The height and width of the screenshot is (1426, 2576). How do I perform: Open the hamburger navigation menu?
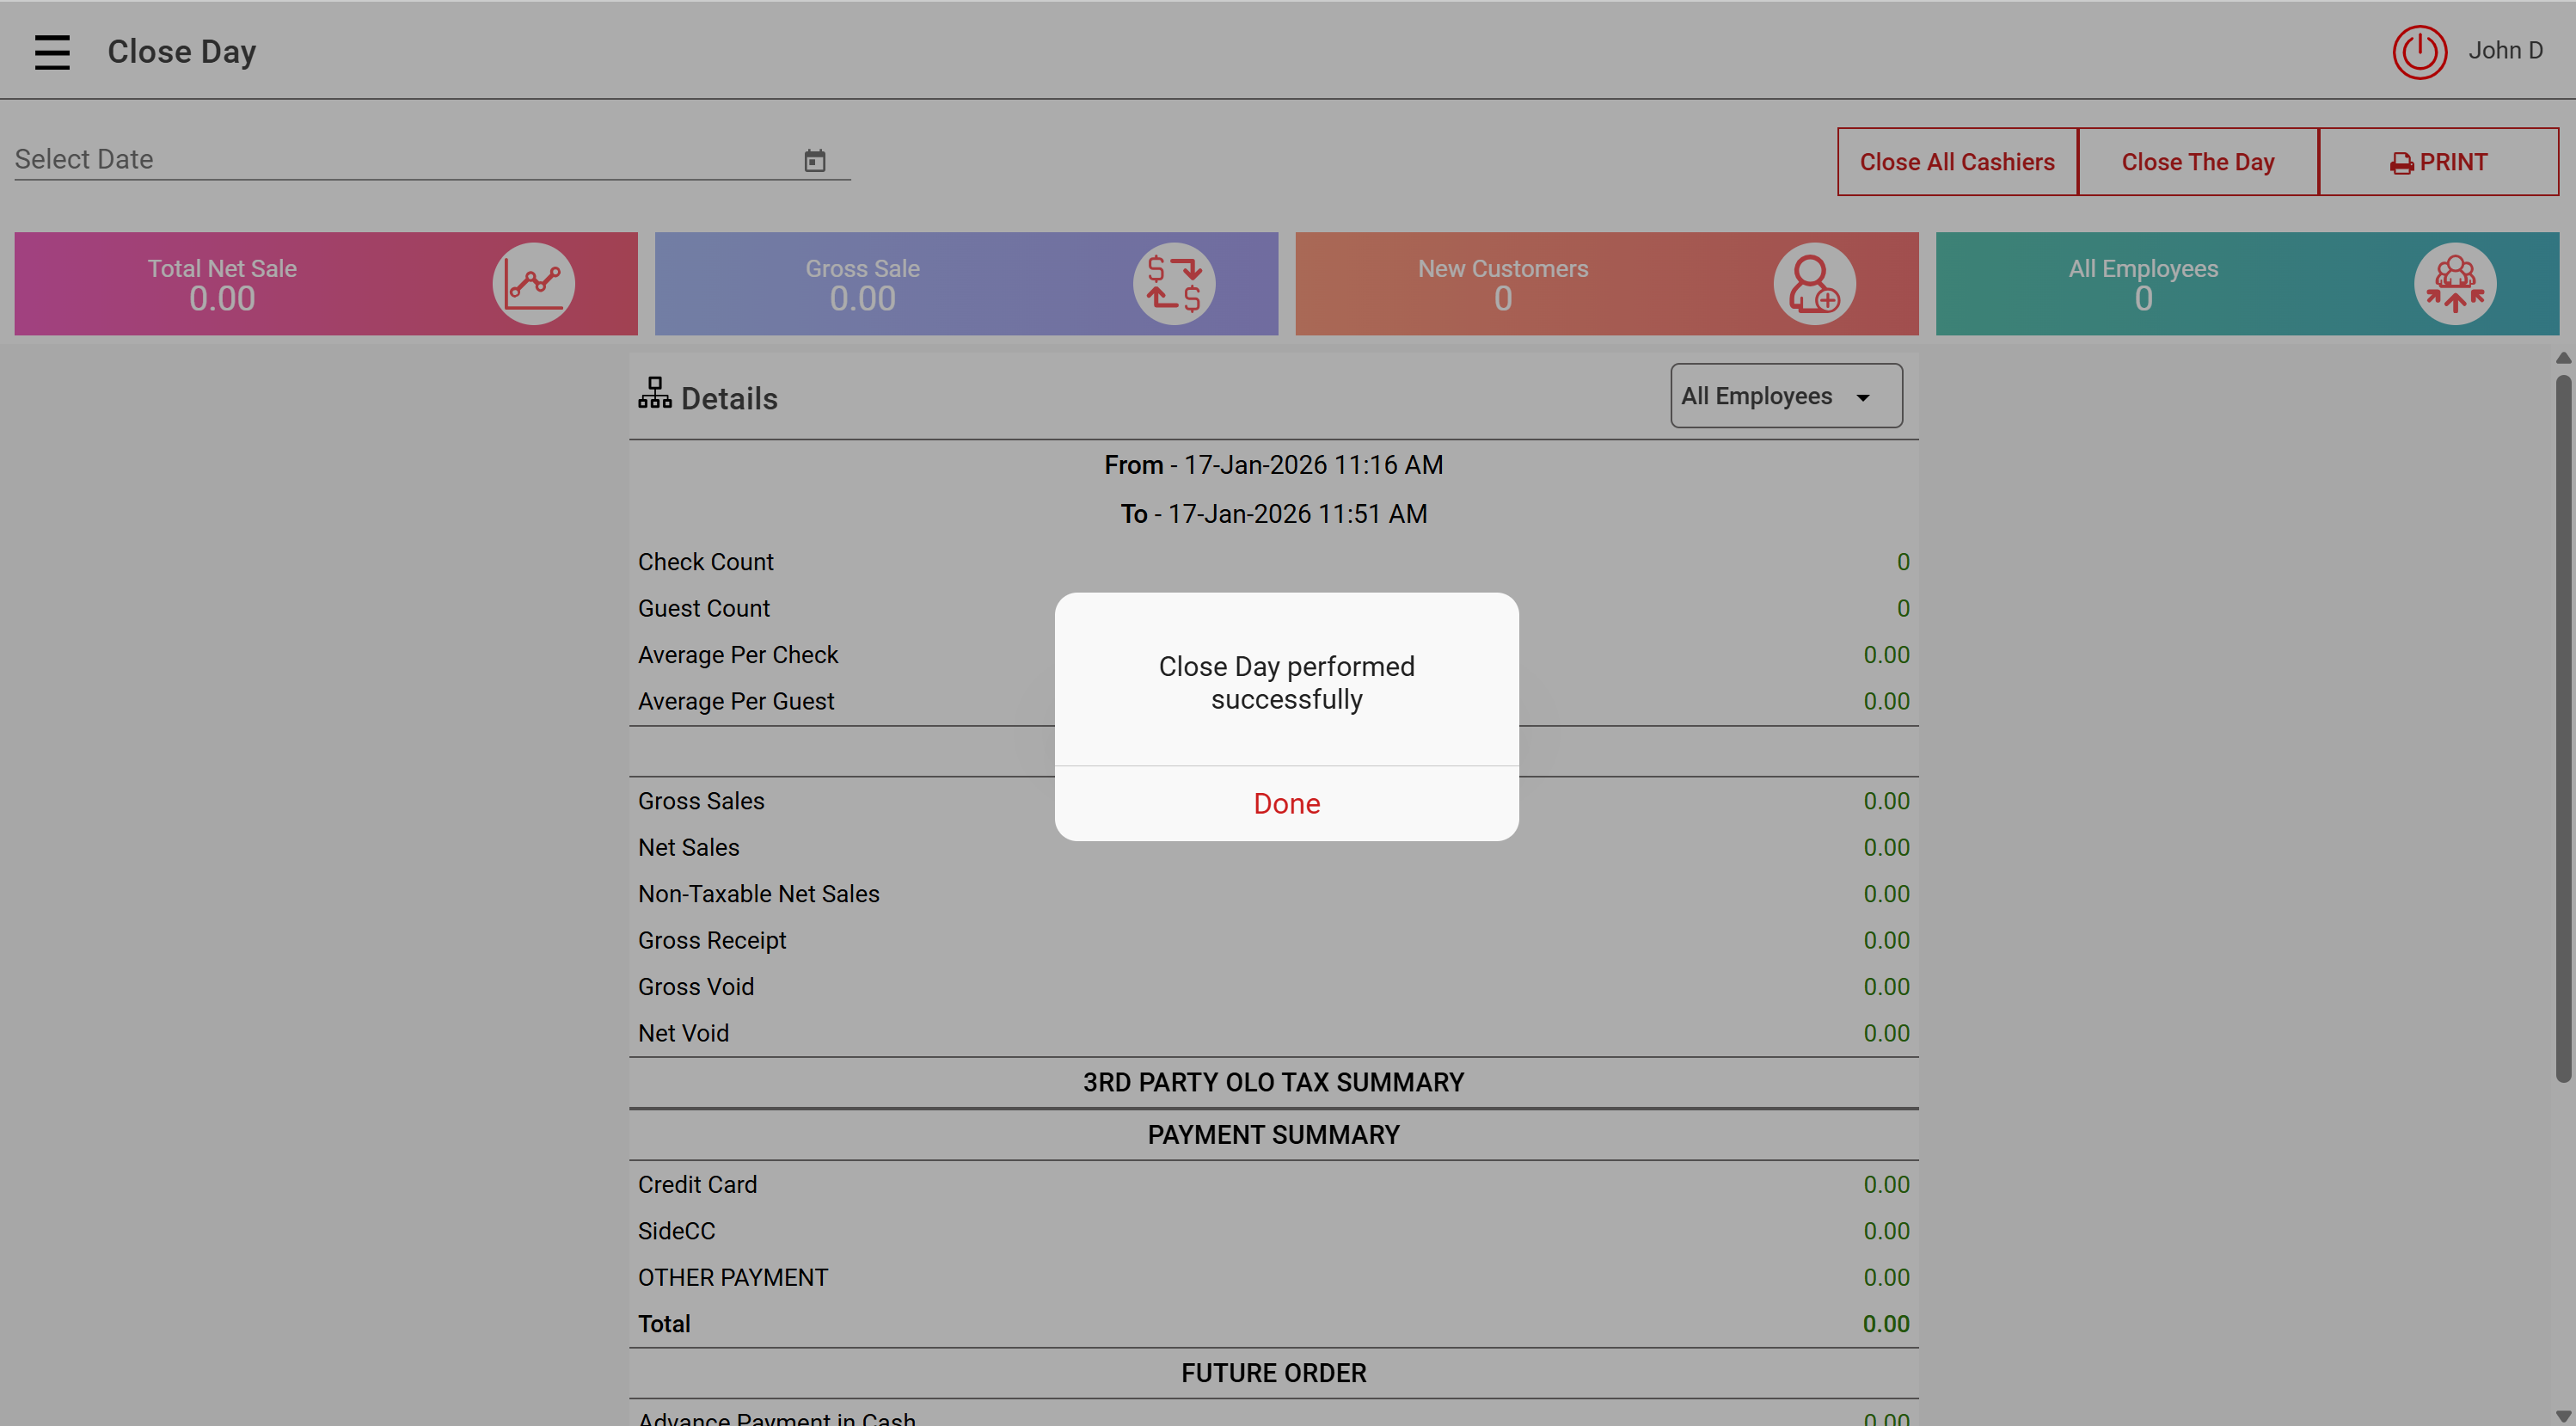[52, 52]
